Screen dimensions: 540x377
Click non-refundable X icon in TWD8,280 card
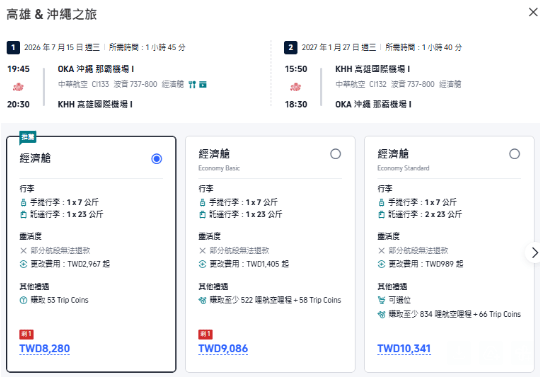[x=23, y=250]
